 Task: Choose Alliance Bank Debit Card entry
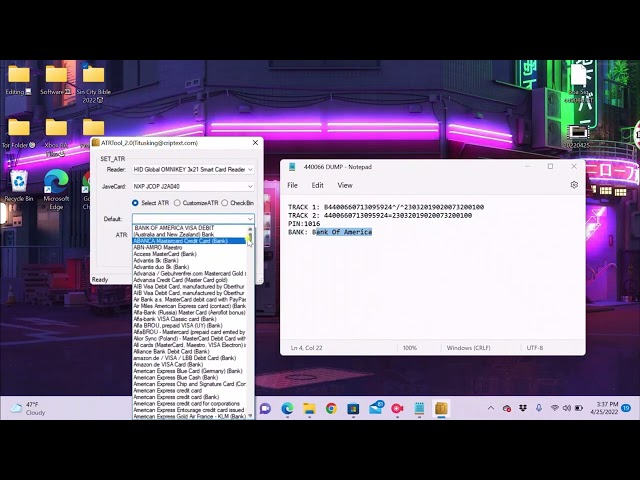coord(190,351)
